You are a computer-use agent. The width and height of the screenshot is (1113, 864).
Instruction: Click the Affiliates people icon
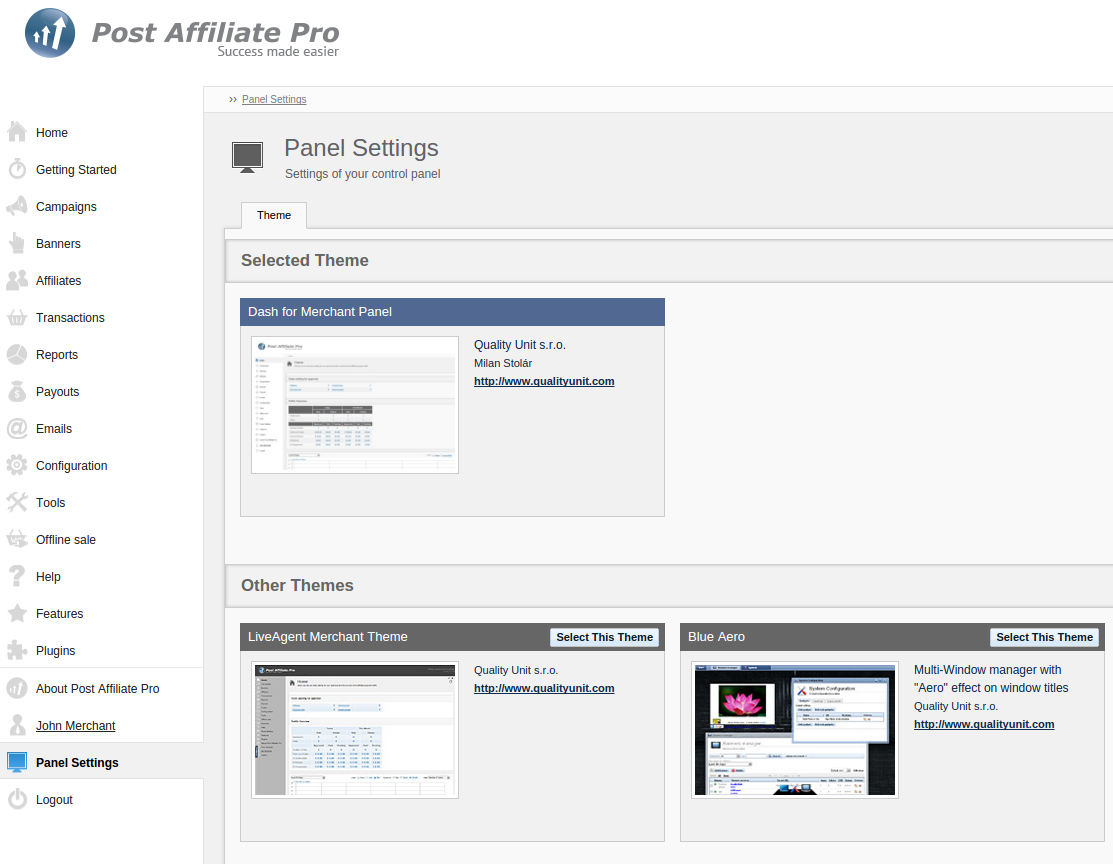click(x=17, y=280)
